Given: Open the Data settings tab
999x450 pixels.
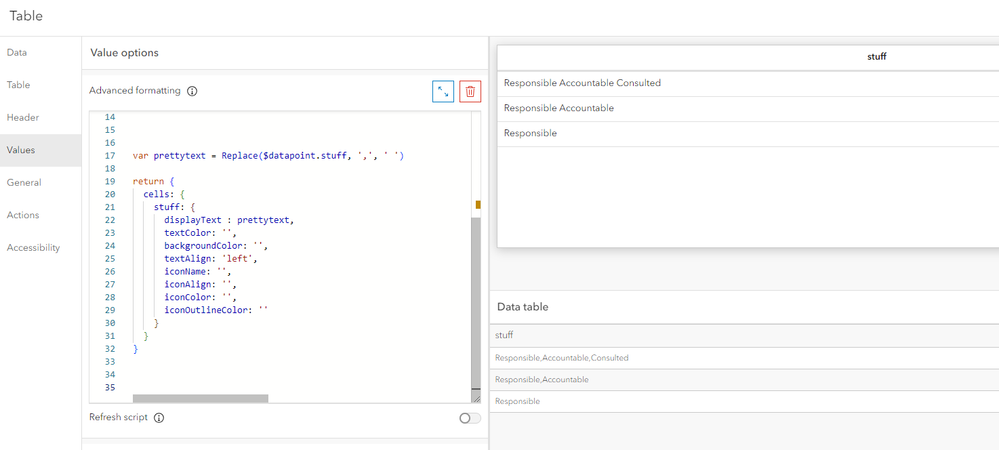Looking at the screenshot, I should click(17, 52).
